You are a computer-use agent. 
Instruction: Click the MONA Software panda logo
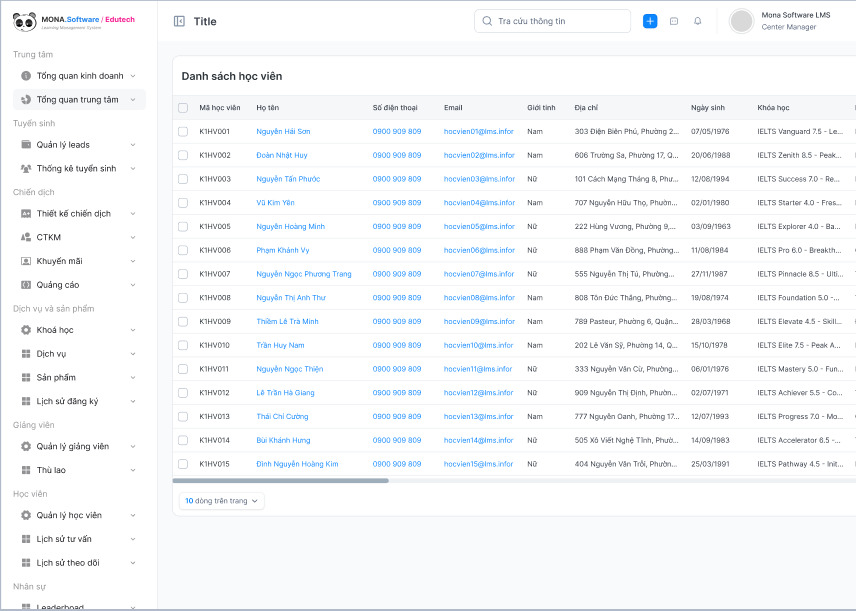coord(25,22)
